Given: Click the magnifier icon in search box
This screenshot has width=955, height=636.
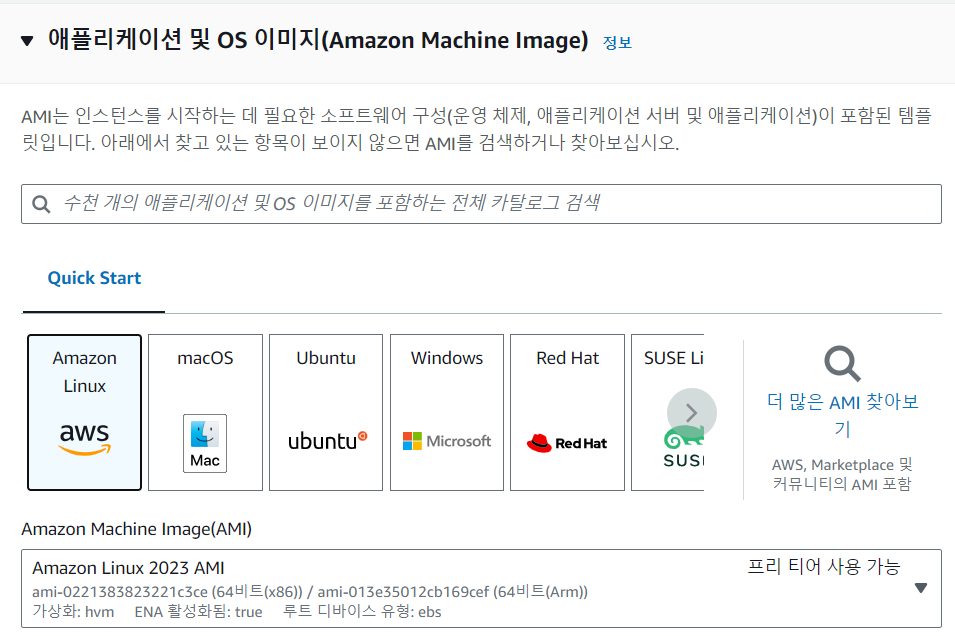Looking at the screenshot, I should (x=41, y=204).
